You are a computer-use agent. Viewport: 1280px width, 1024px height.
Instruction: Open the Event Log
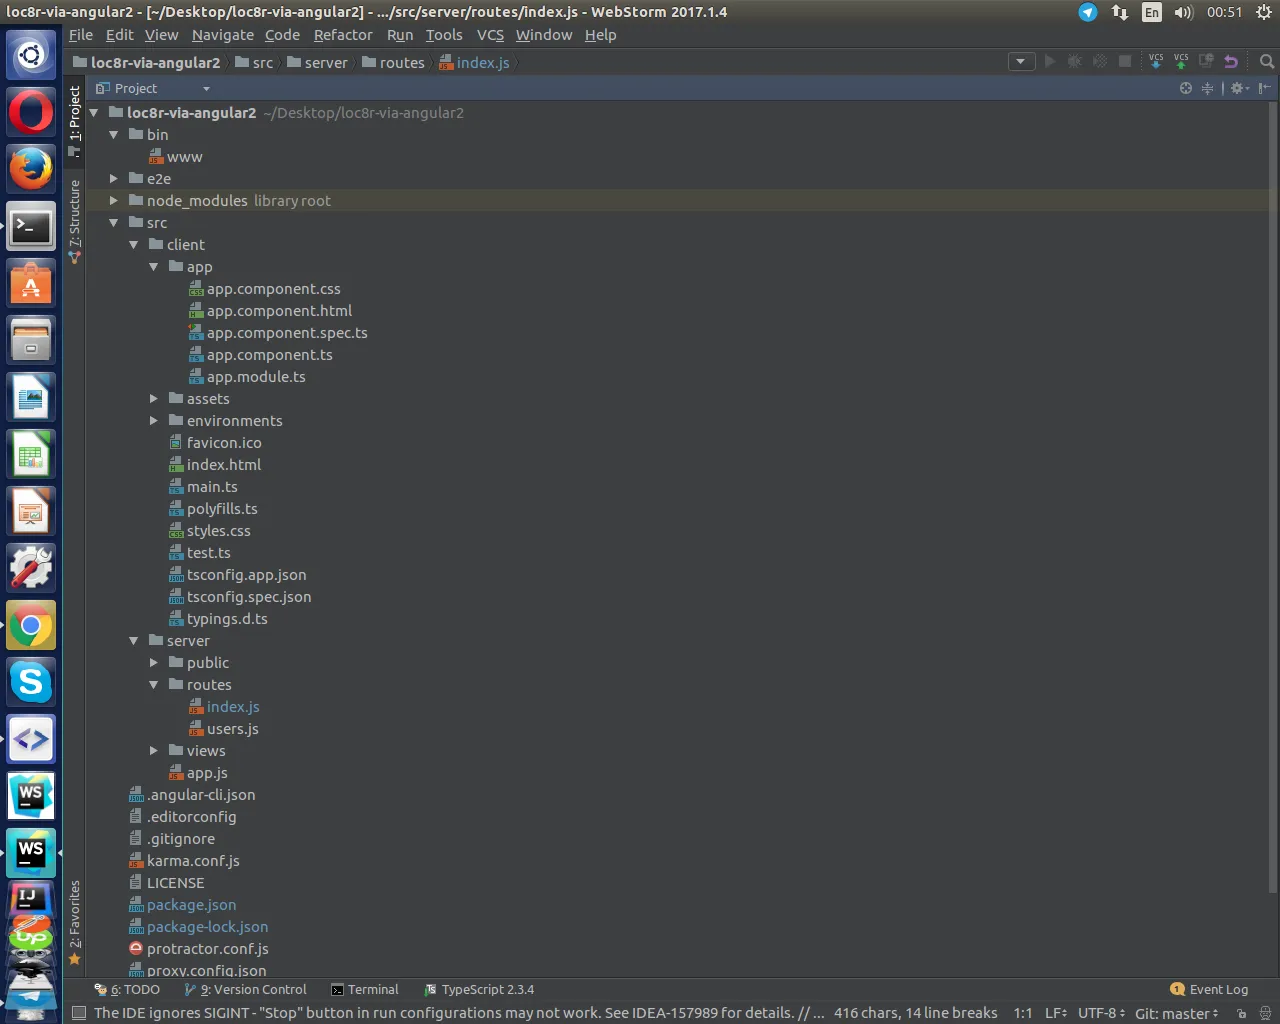[1209, 989]
